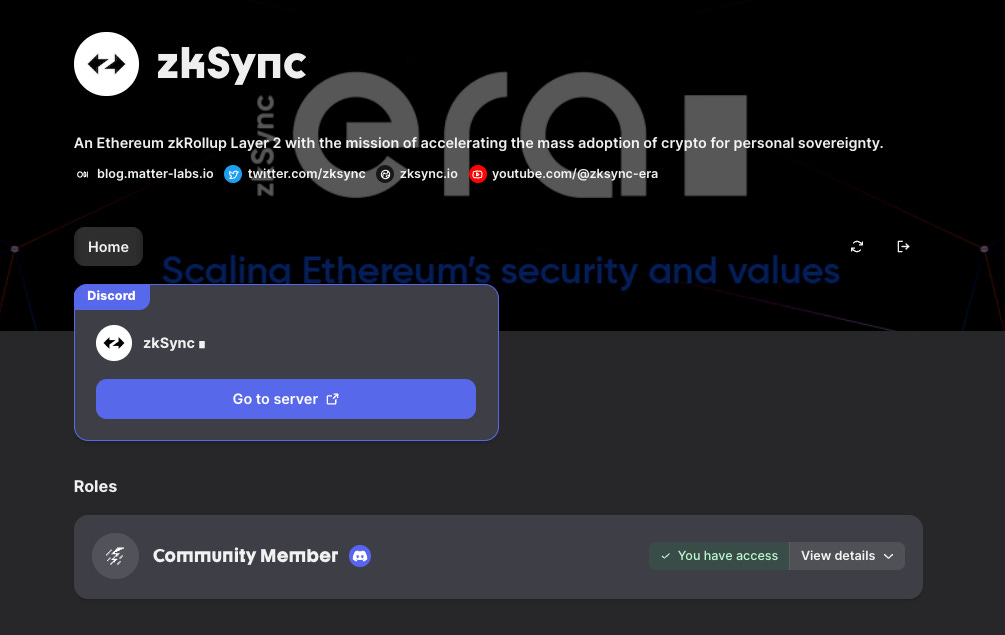Viewport: 1005px width, 635px height.
Task: Refresh access with the sync arrows icon
Action: 857,247
